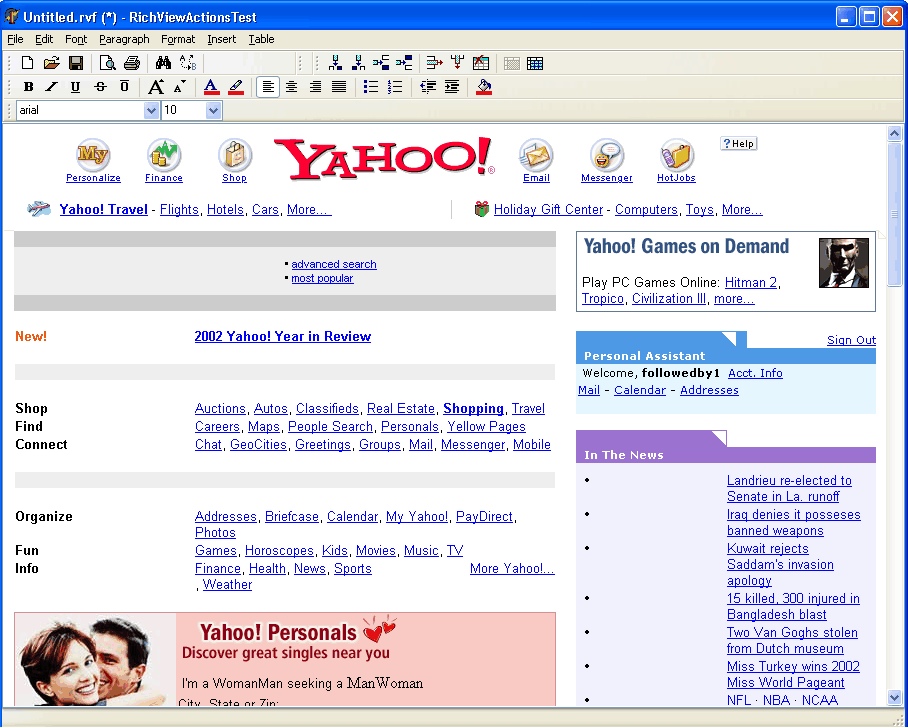Toggle bold formatting

coord(28,87)
